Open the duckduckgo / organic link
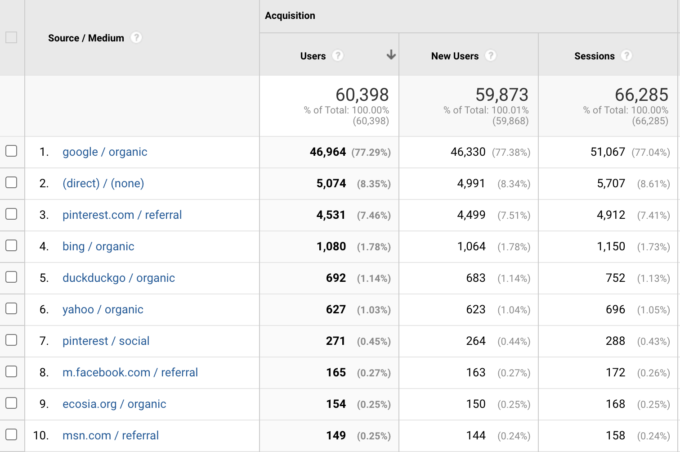The width and height of the screenshot is (680, 452). [x=119, y=278]
